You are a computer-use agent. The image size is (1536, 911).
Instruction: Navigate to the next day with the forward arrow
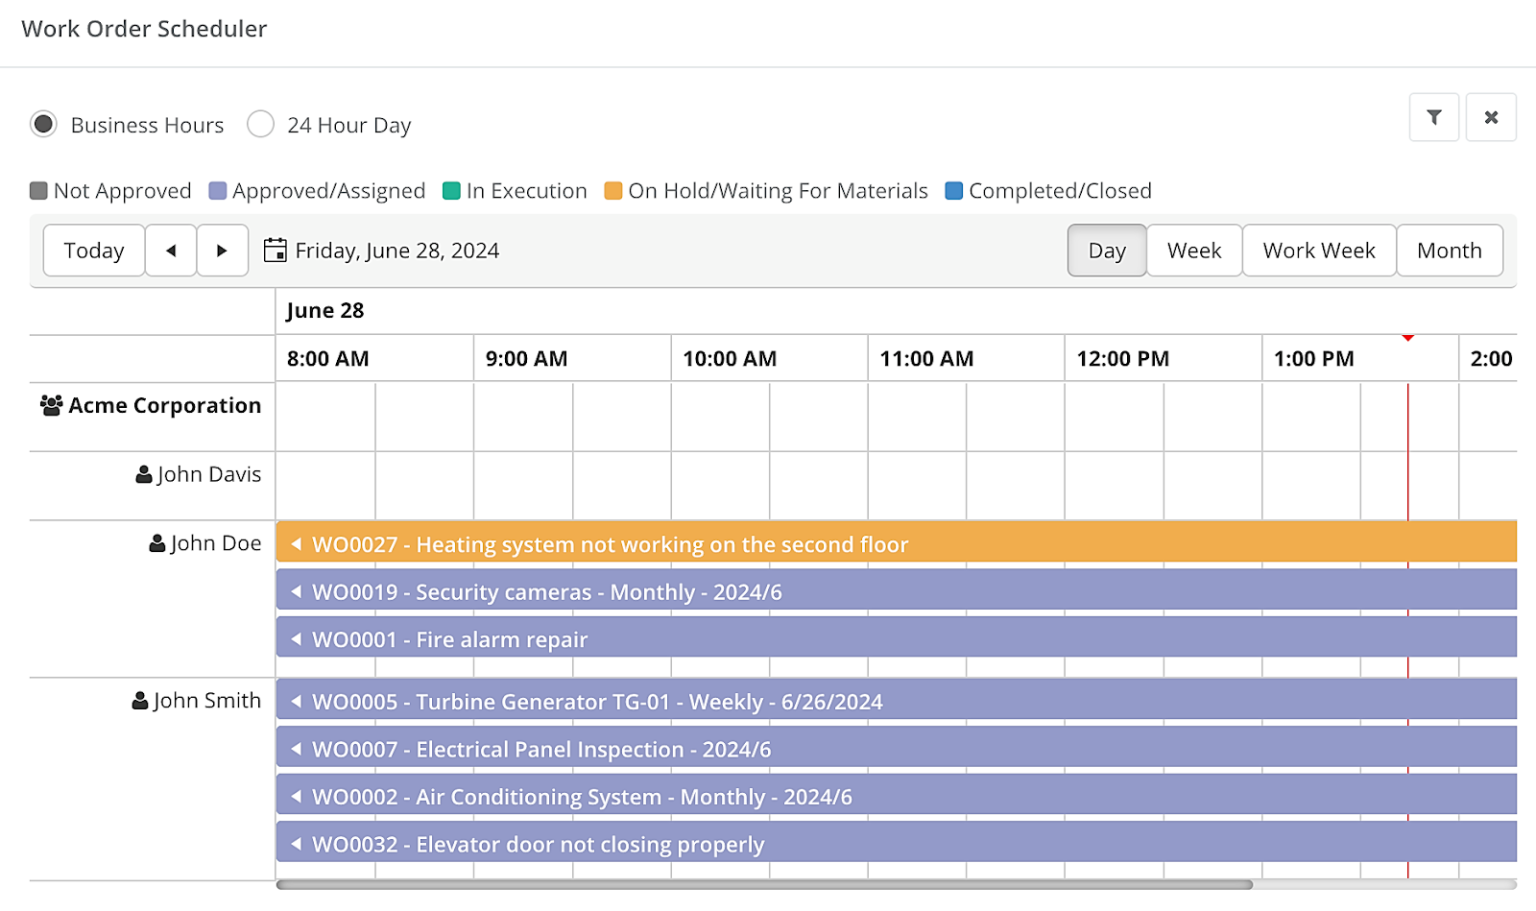click(222, 250)
